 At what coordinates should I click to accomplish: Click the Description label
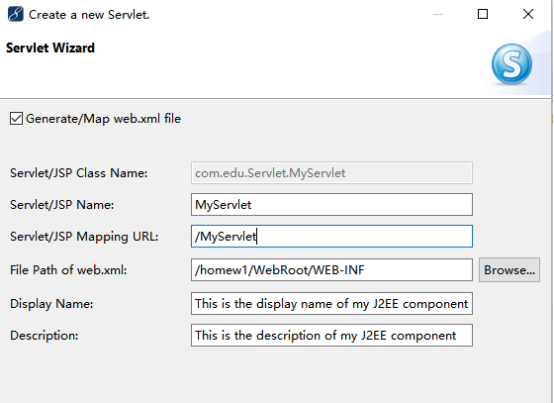(x=44, y=336)
